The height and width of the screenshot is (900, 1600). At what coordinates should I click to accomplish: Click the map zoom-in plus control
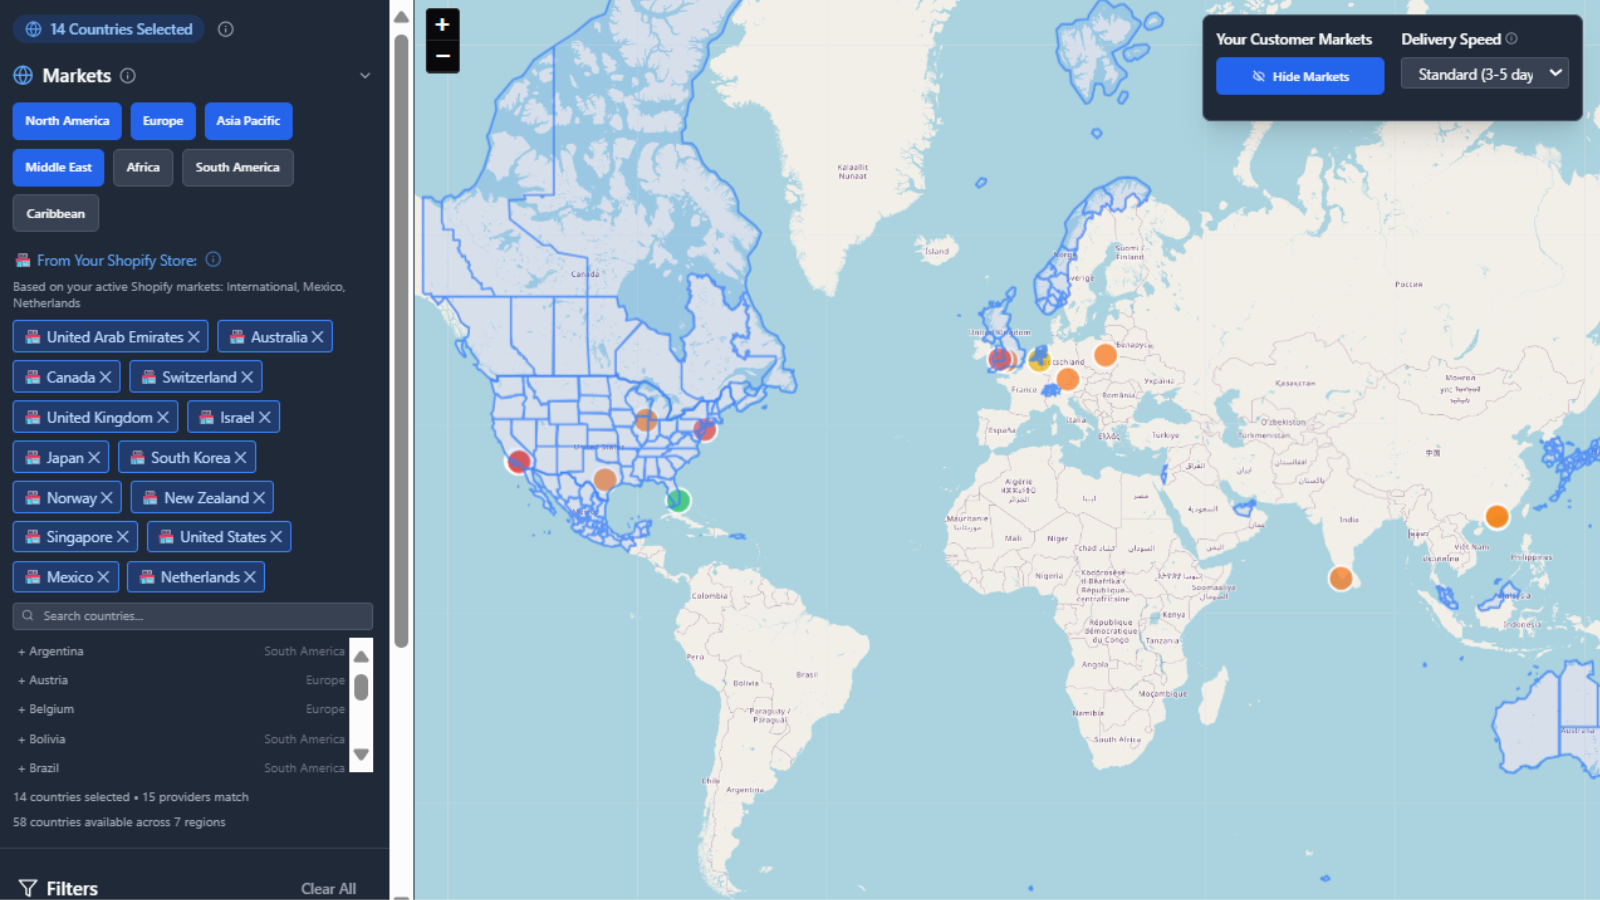441,24
